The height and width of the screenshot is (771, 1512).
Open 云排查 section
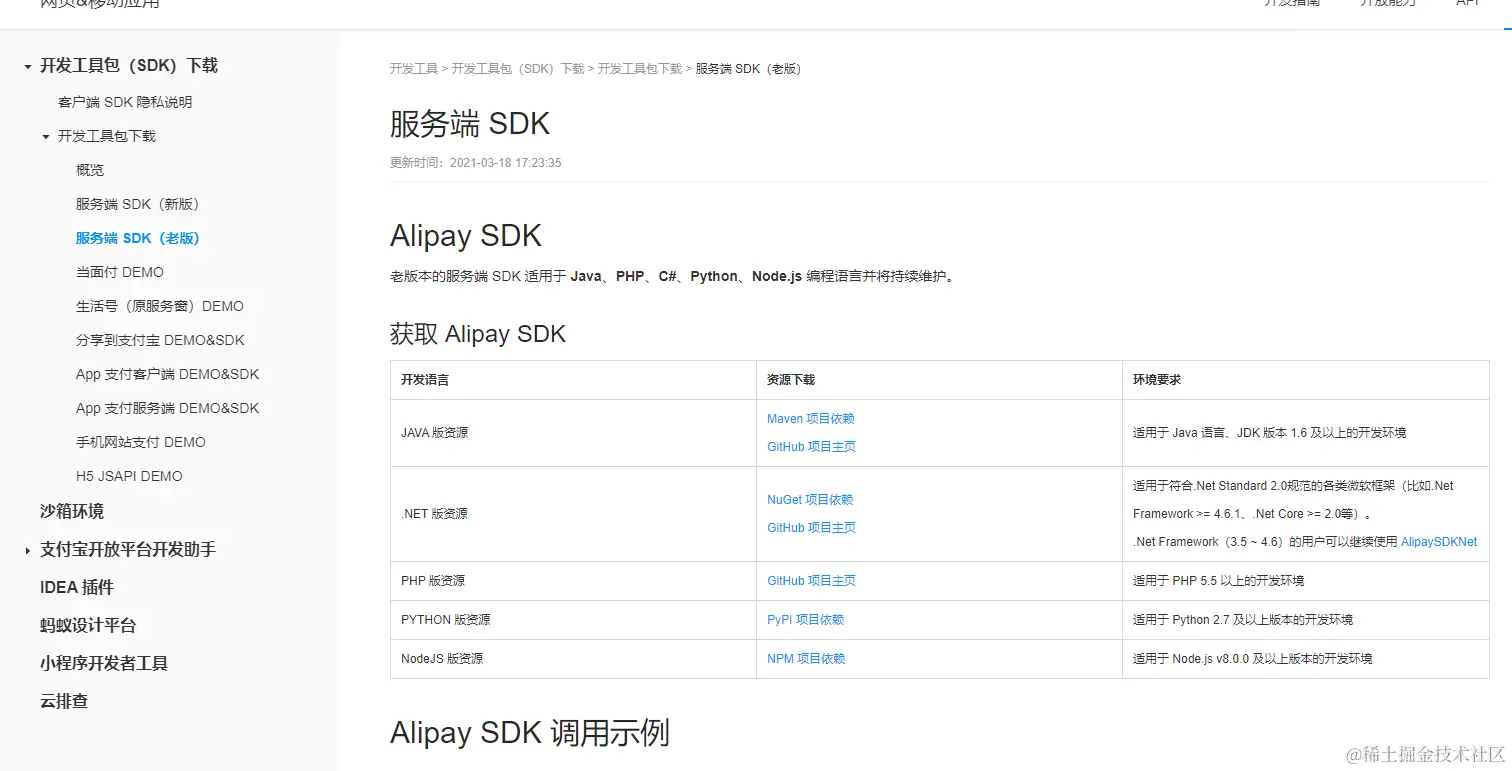tap(64, 701)
